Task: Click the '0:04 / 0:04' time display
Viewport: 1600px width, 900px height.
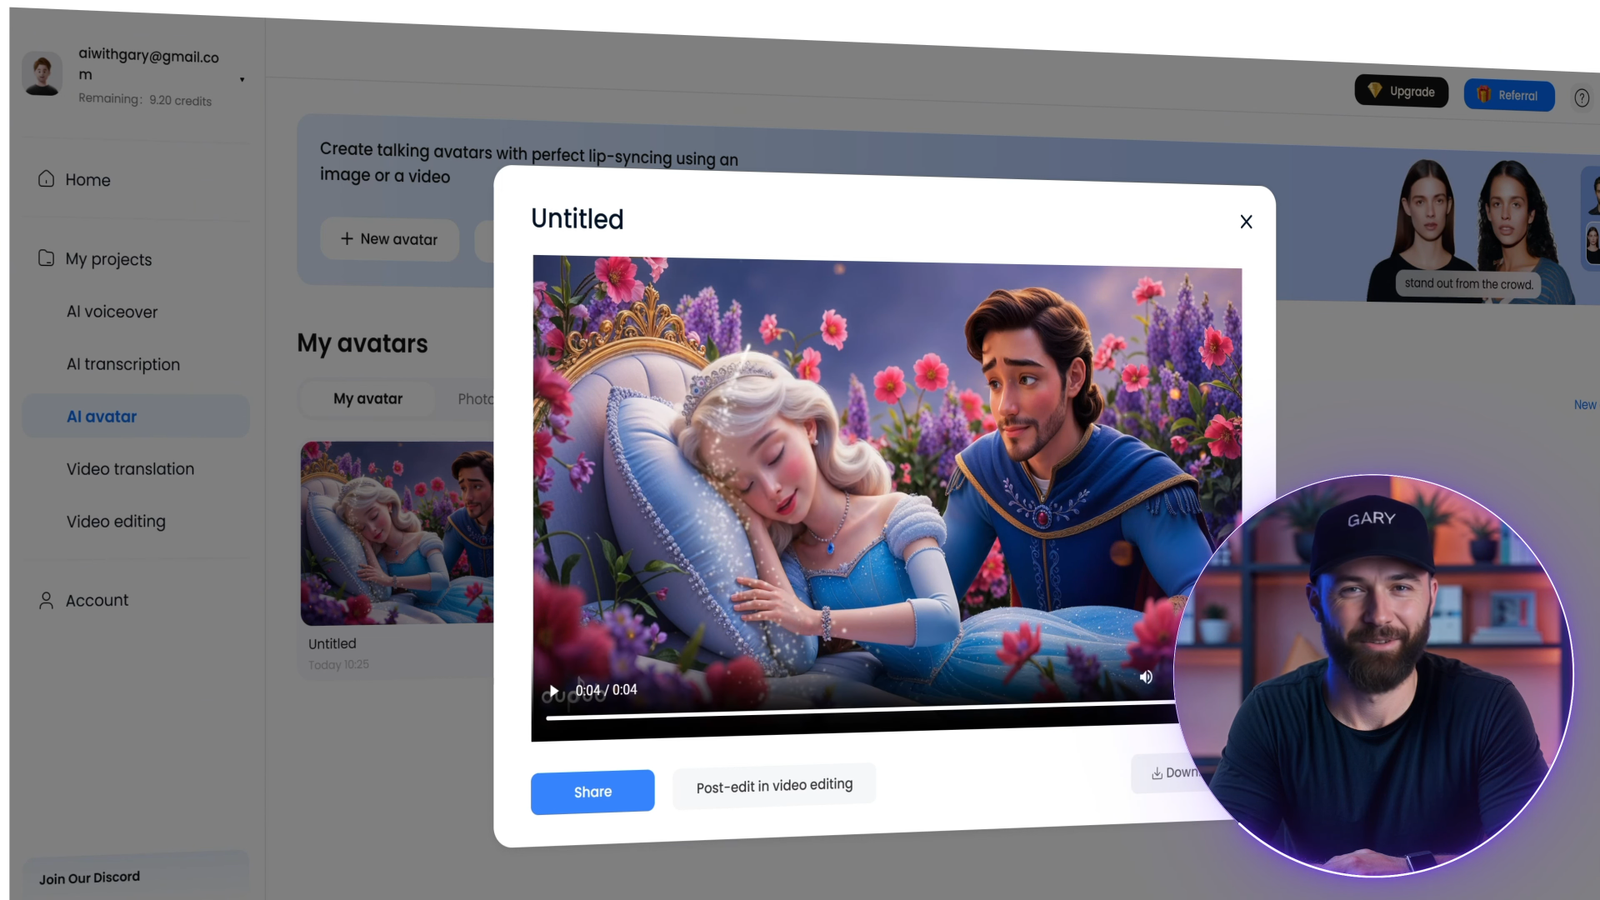Action: point(606,690)
